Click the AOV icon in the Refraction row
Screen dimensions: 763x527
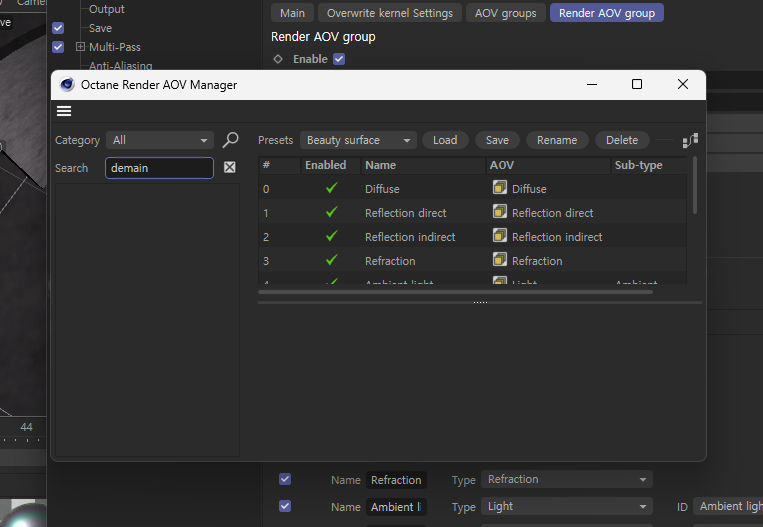500,259
